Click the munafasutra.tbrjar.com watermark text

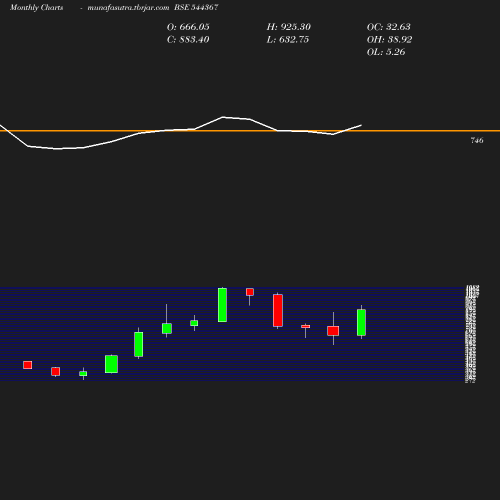[128, 7]
